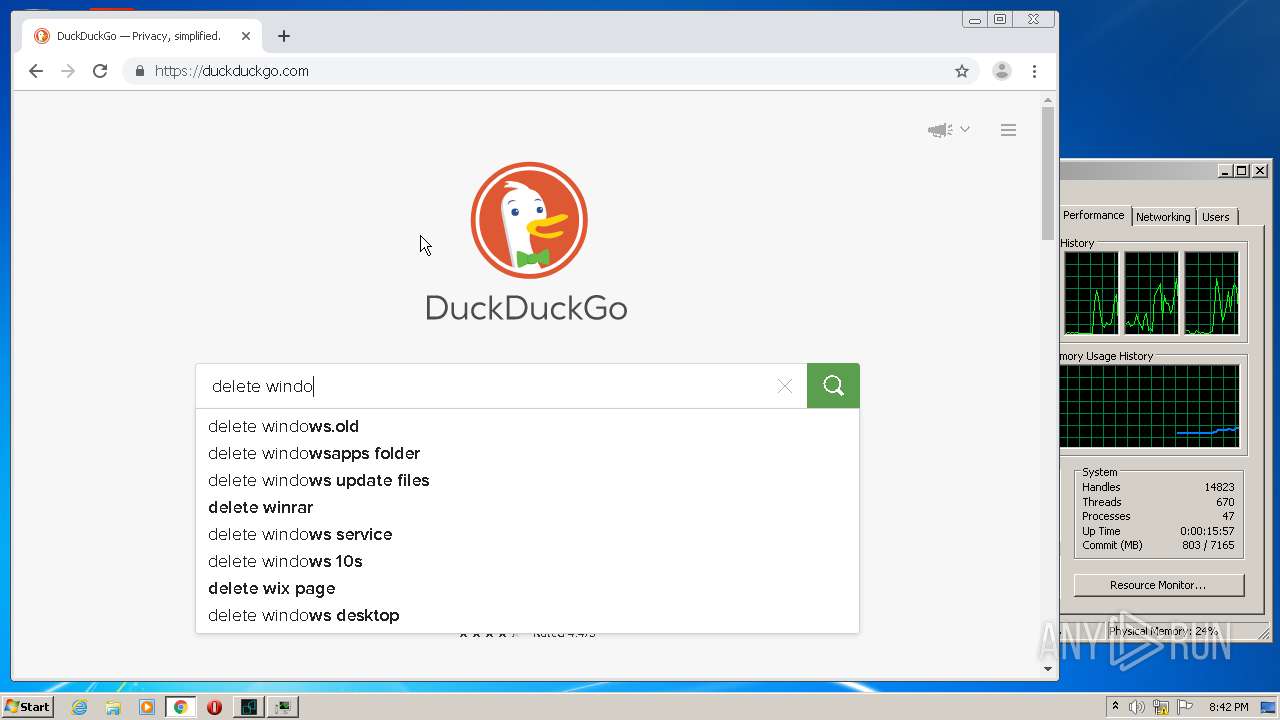Viewport: 1280px width, 720px height.
Task: Choose suggestion 'delete windows service'
Action: (527, 534)
